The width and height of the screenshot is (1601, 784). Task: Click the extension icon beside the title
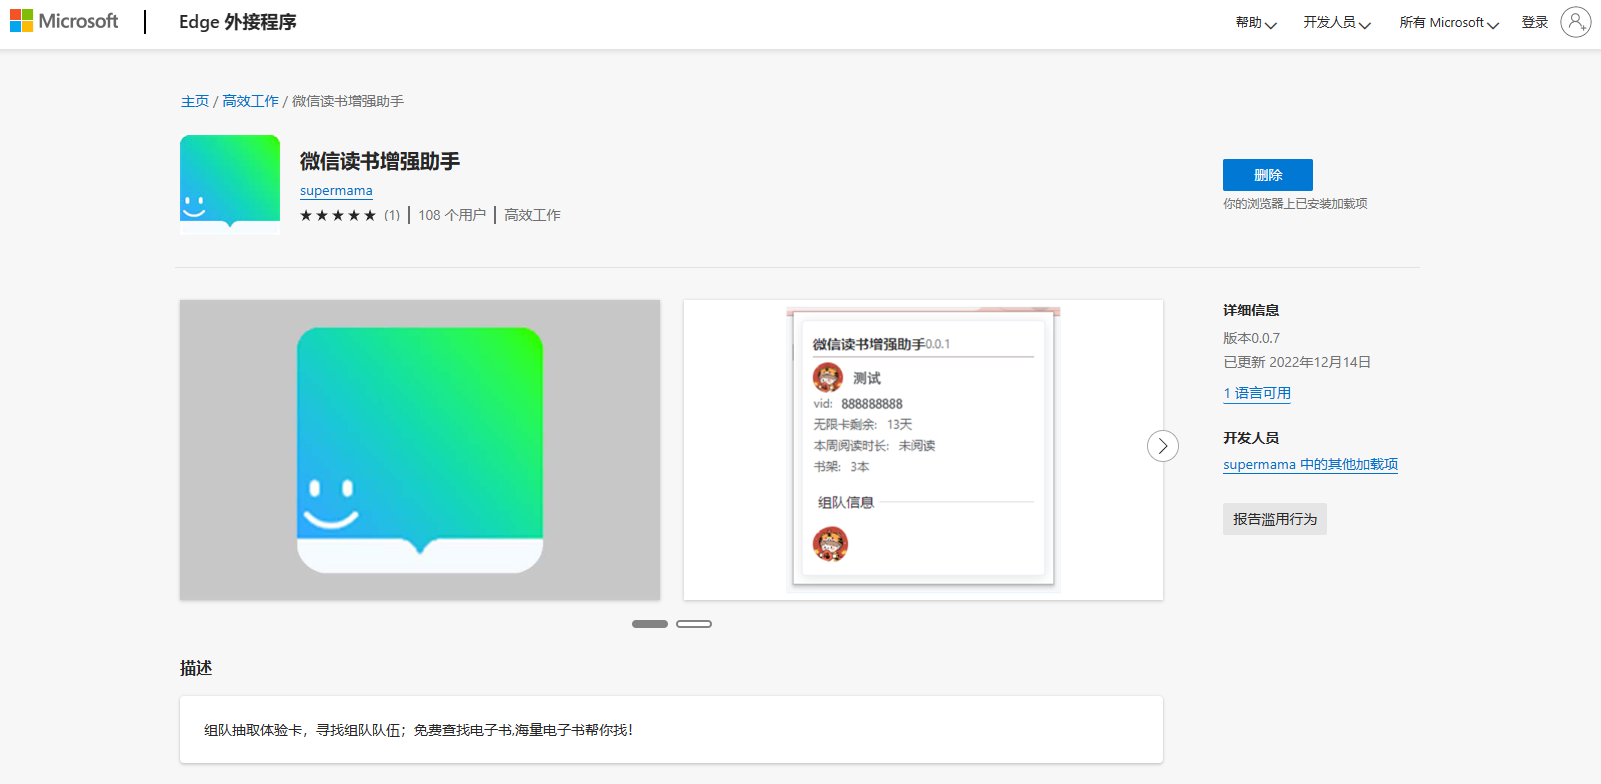pos(230,185)
